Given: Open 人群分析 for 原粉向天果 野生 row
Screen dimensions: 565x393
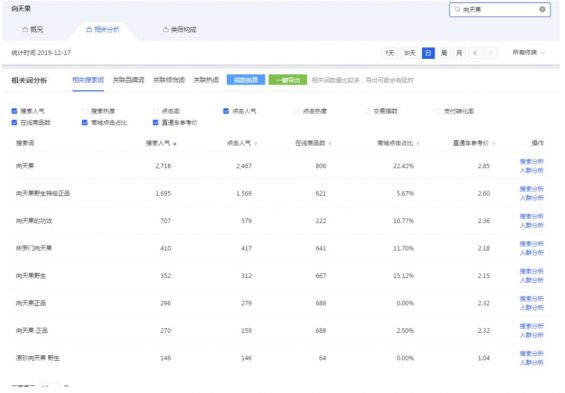Looking at the screenshot, I should click(531, 362).
